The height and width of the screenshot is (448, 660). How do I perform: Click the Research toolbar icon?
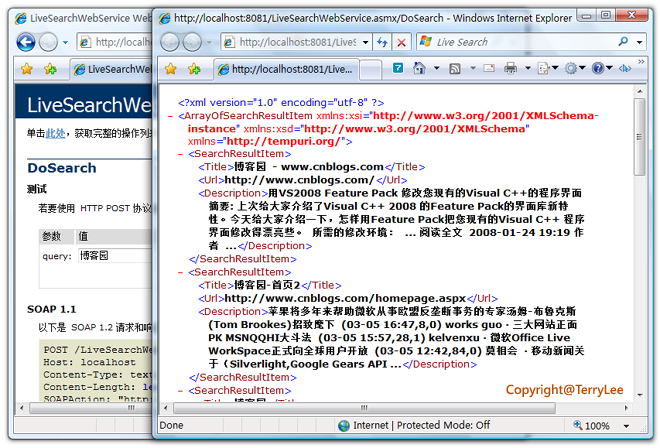(x=625, y=68)
